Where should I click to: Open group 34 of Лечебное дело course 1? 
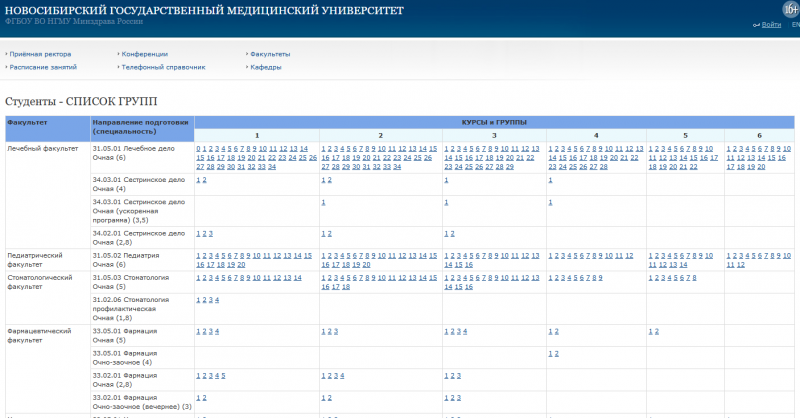(x=272, y=166)
